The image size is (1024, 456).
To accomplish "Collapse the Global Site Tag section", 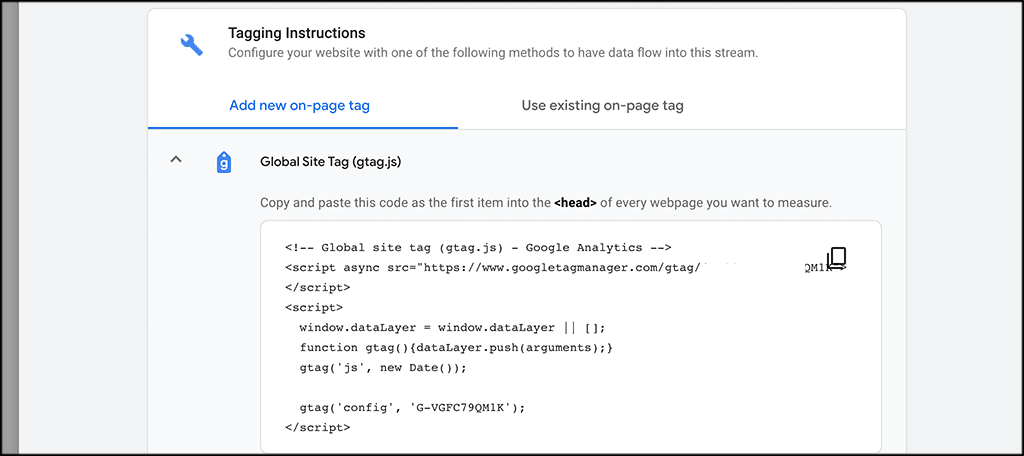I will point(176,159).
